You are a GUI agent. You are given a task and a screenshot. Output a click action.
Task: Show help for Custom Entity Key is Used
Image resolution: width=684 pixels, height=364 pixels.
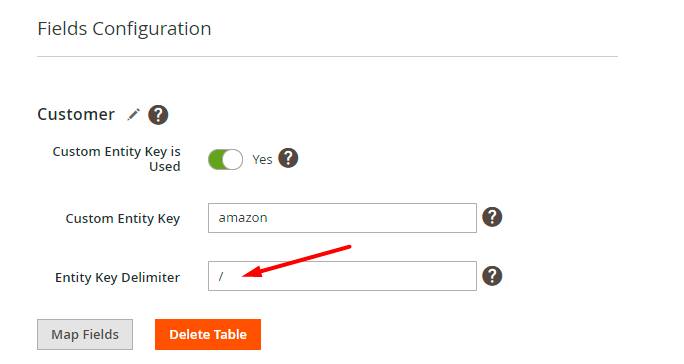(x=288, y=158)
